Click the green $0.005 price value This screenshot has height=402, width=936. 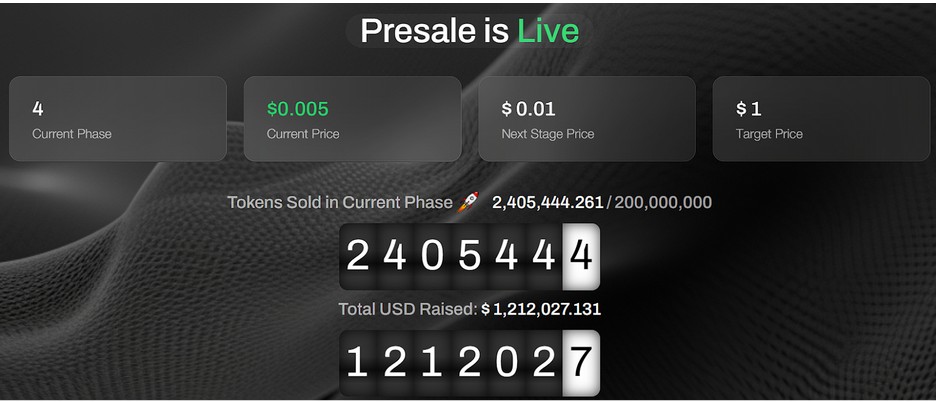[x=297, y=109]
